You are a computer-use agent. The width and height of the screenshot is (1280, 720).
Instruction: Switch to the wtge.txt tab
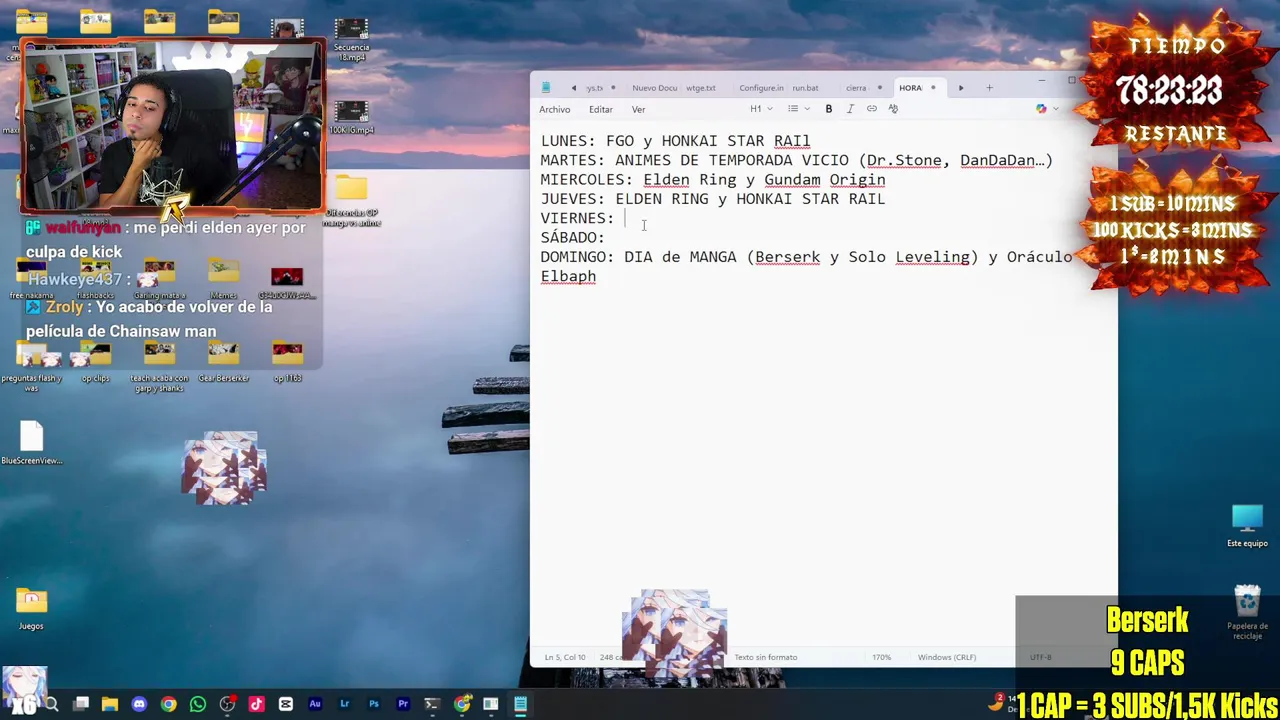701,88
